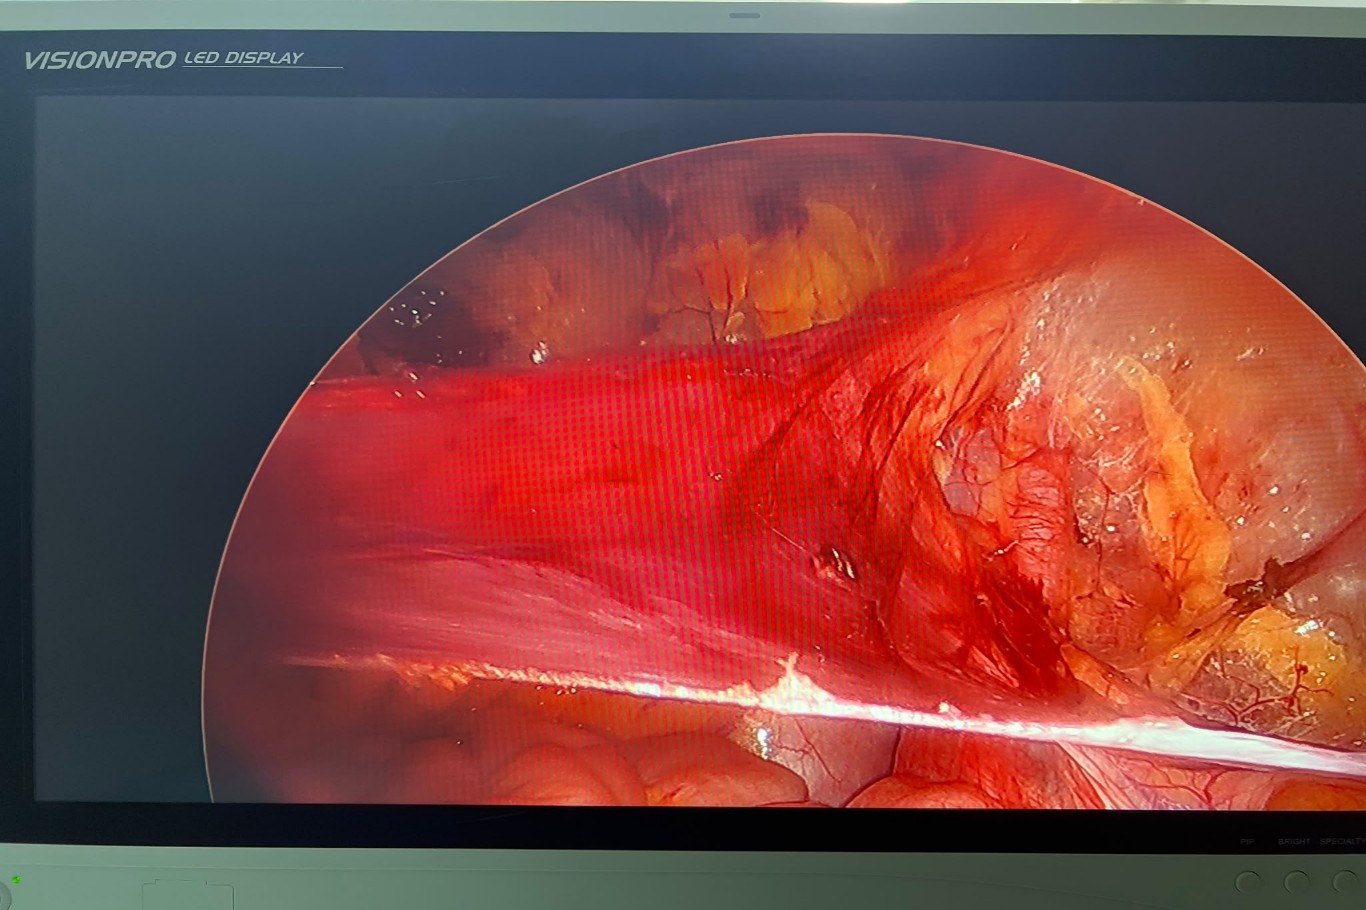Click the green power indicator light

point(16,880)
